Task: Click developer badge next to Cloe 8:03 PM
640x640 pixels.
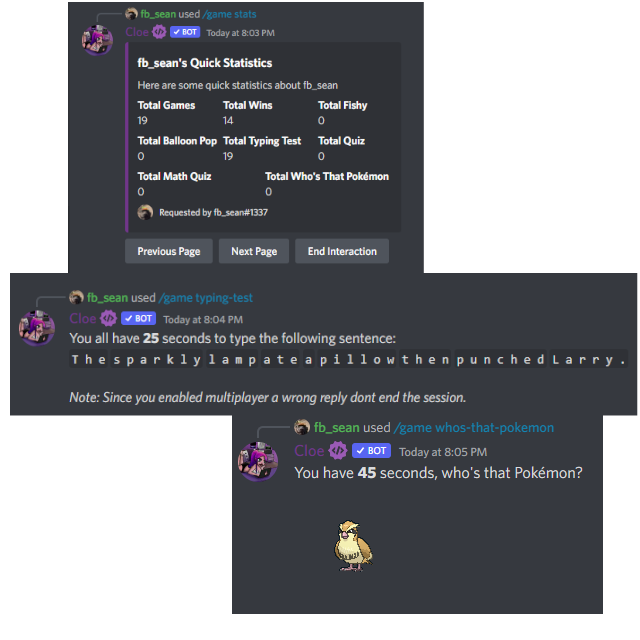Action: click(x=159, y=32)
